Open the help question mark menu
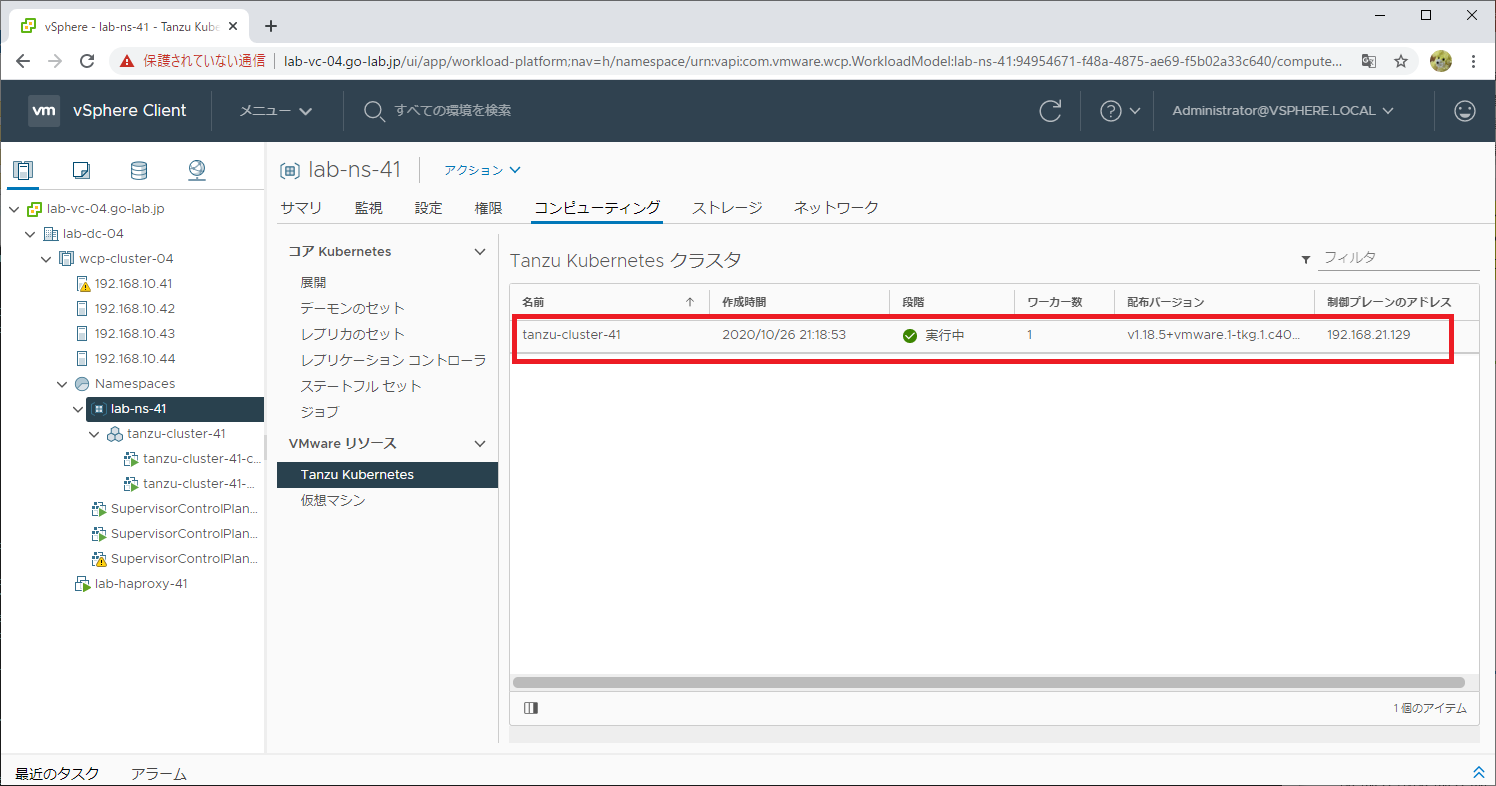Image resolution: width=1496 pixels, height=786 pixels. pos(1120,111)
